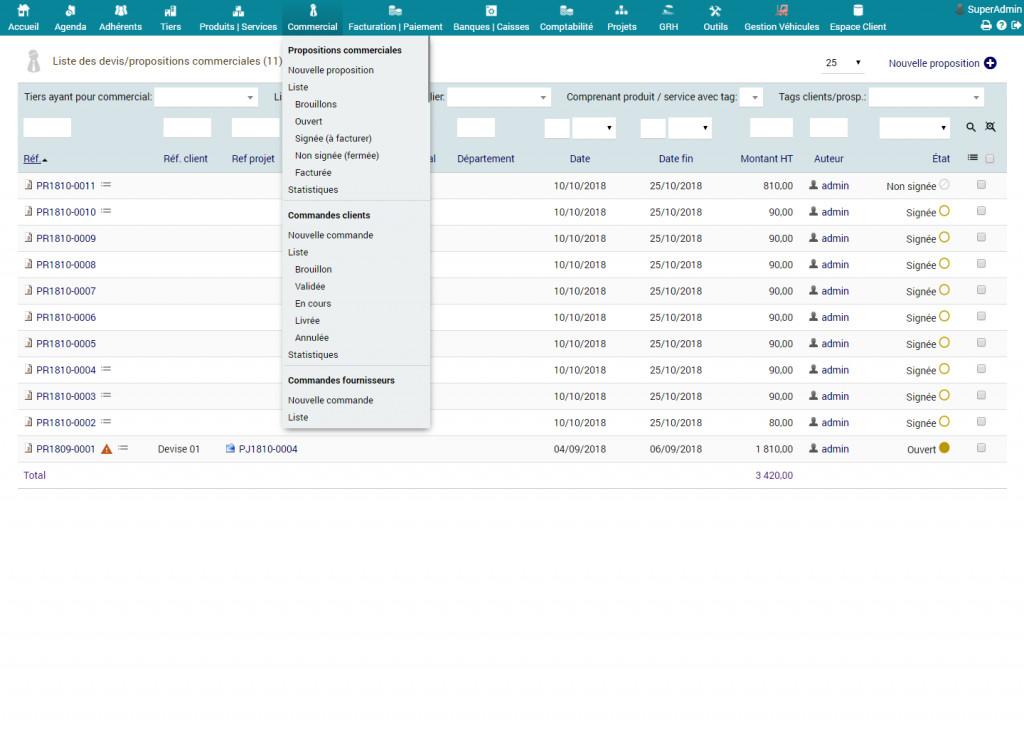Click the print icon under SuperAdmin

pyautogui.click(x=985, y=25)
